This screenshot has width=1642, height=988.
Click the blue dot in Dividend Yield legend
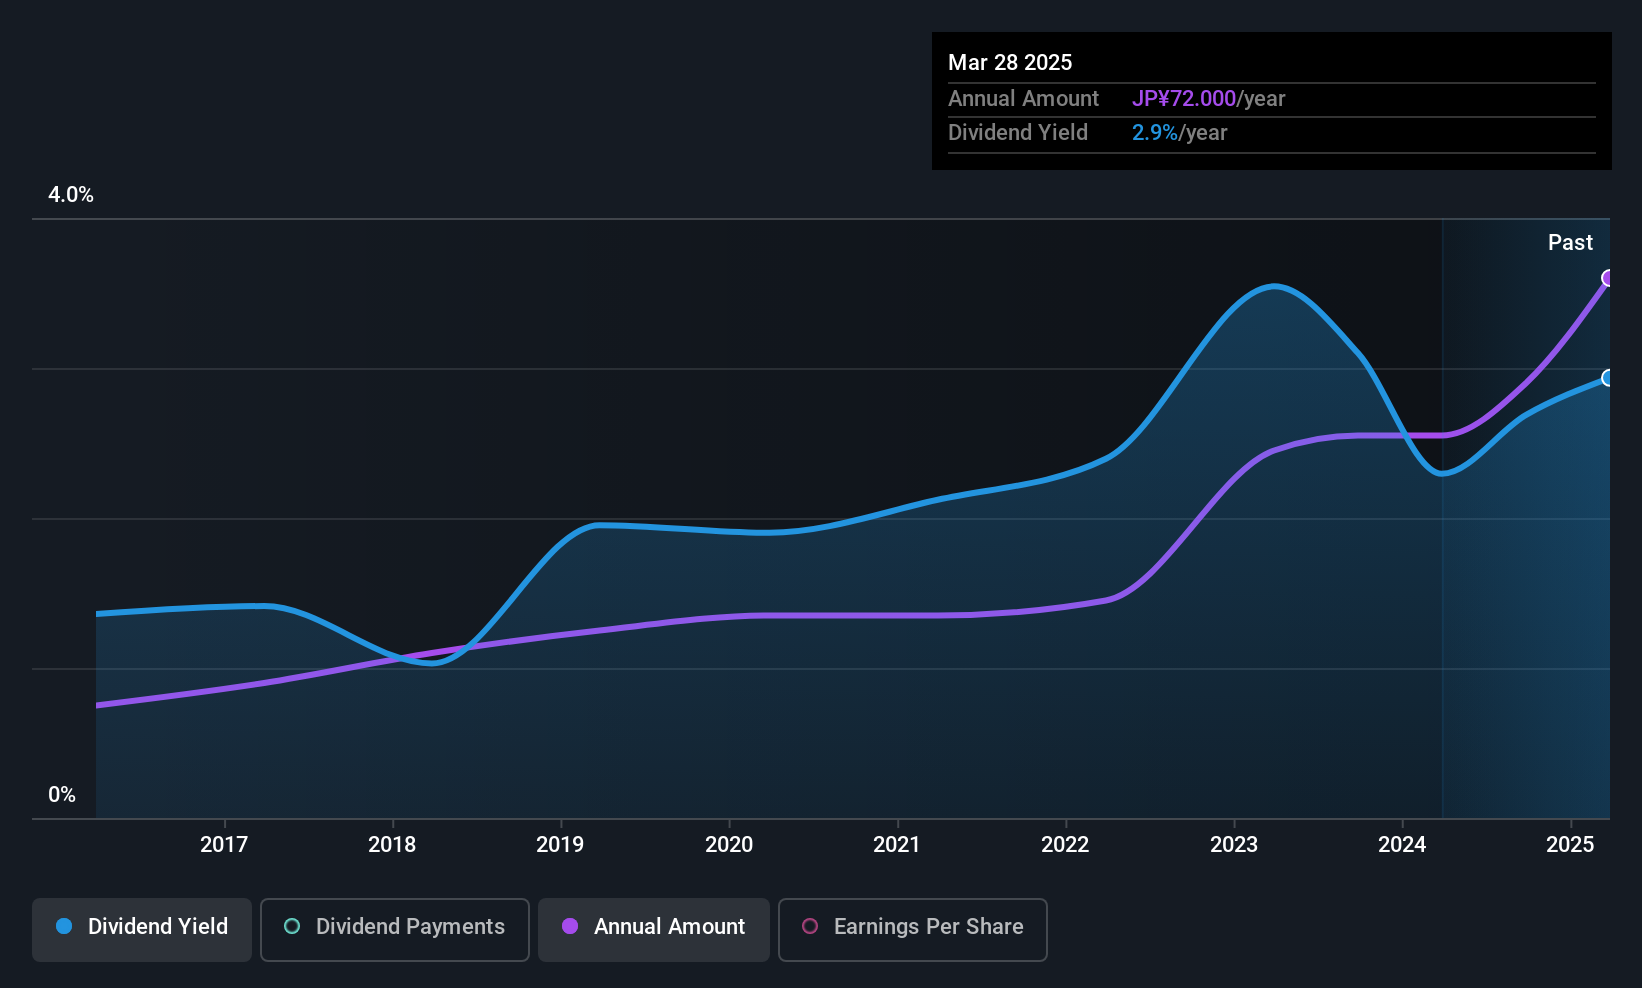coord(64,926)
